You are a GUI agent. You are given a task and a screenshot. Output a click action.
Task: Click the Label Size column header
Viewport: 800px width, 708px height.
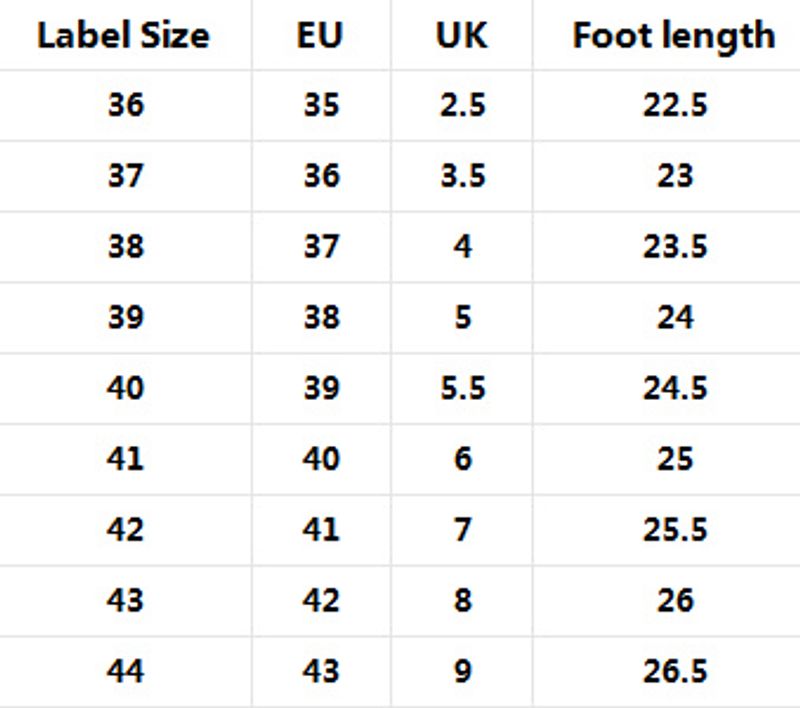(124, 36)
